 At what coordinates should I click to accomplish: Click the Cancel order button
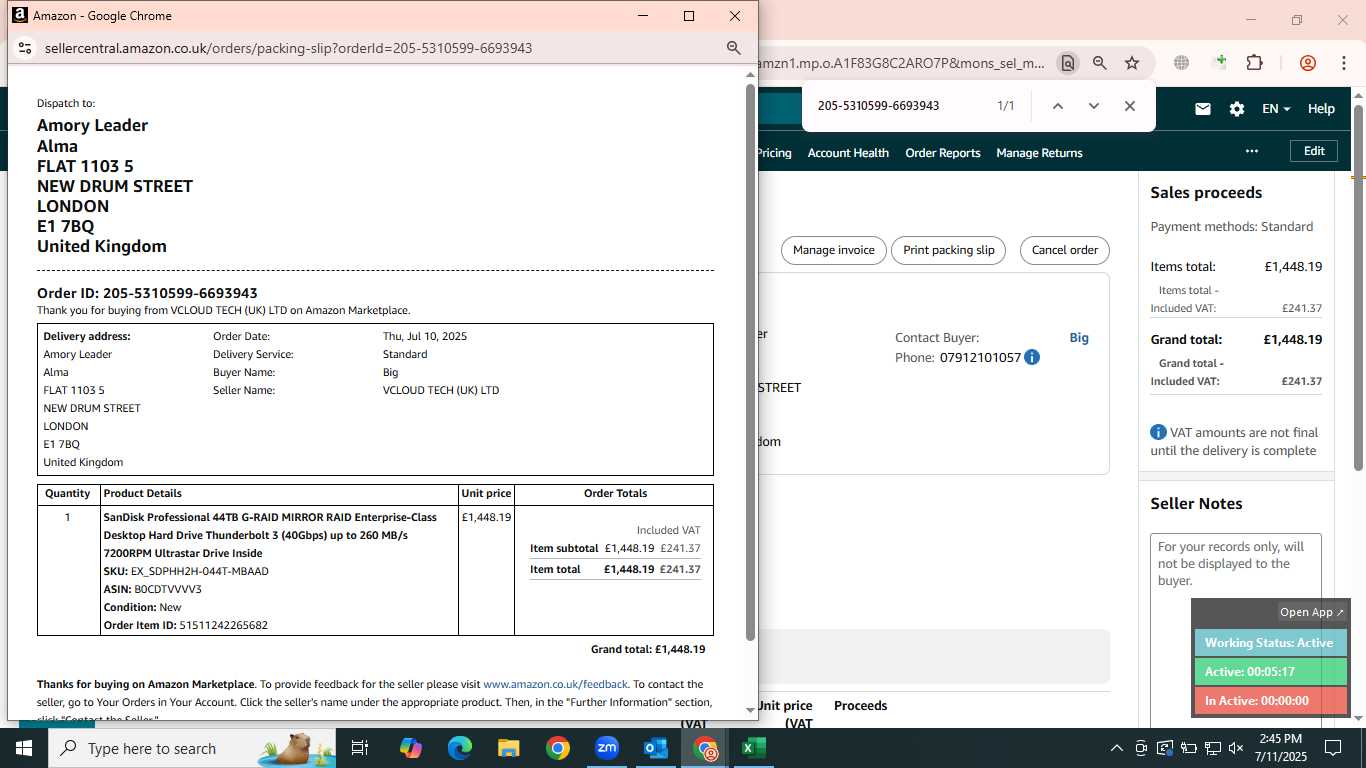(1065, 250)
